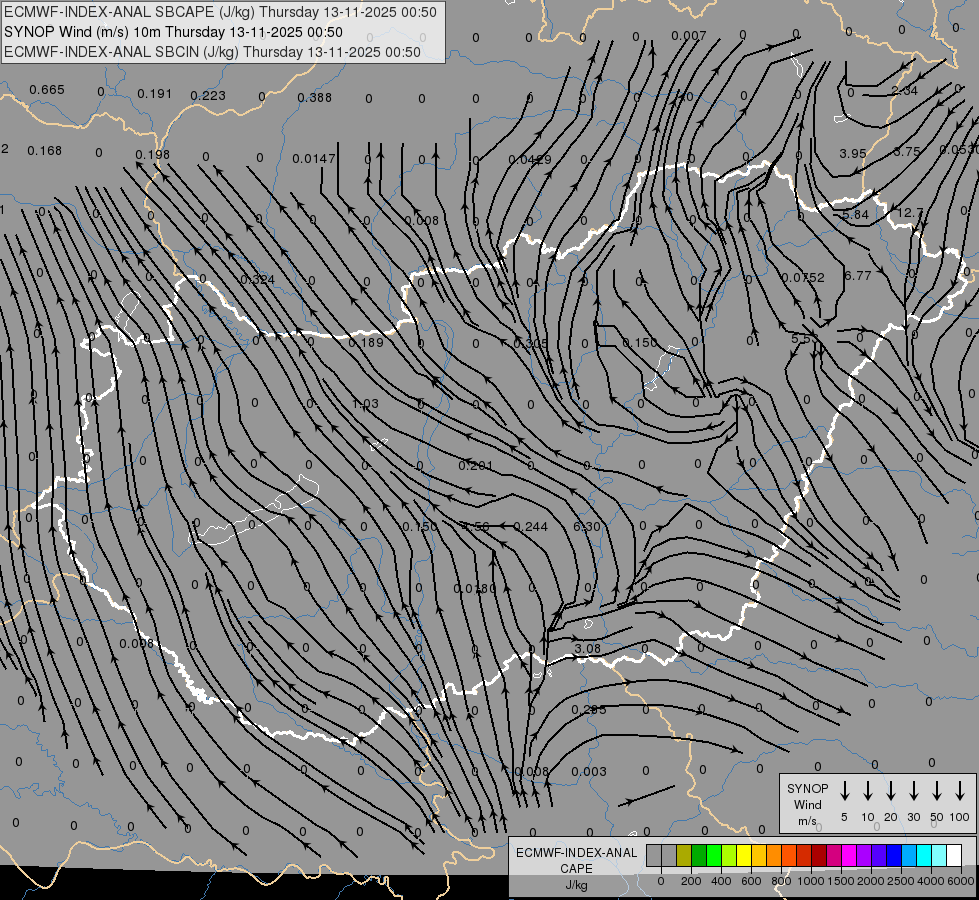Click the 'SYNOP Wind m/s' legend label
The width and height of the screenshot is (979, 900).
[x=807, y=804]
